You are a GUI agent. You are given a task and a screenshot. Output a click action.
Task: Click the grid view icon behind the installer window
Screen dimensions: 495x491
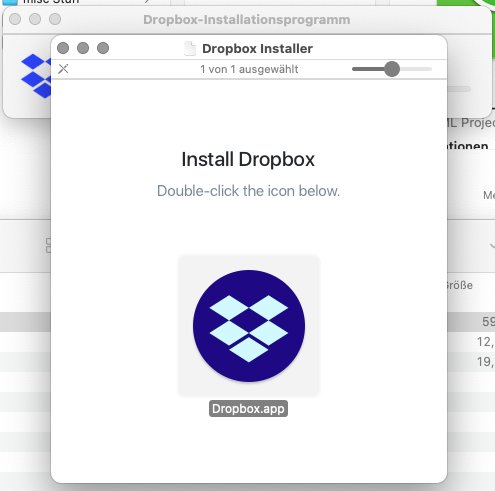pos(49,245)
